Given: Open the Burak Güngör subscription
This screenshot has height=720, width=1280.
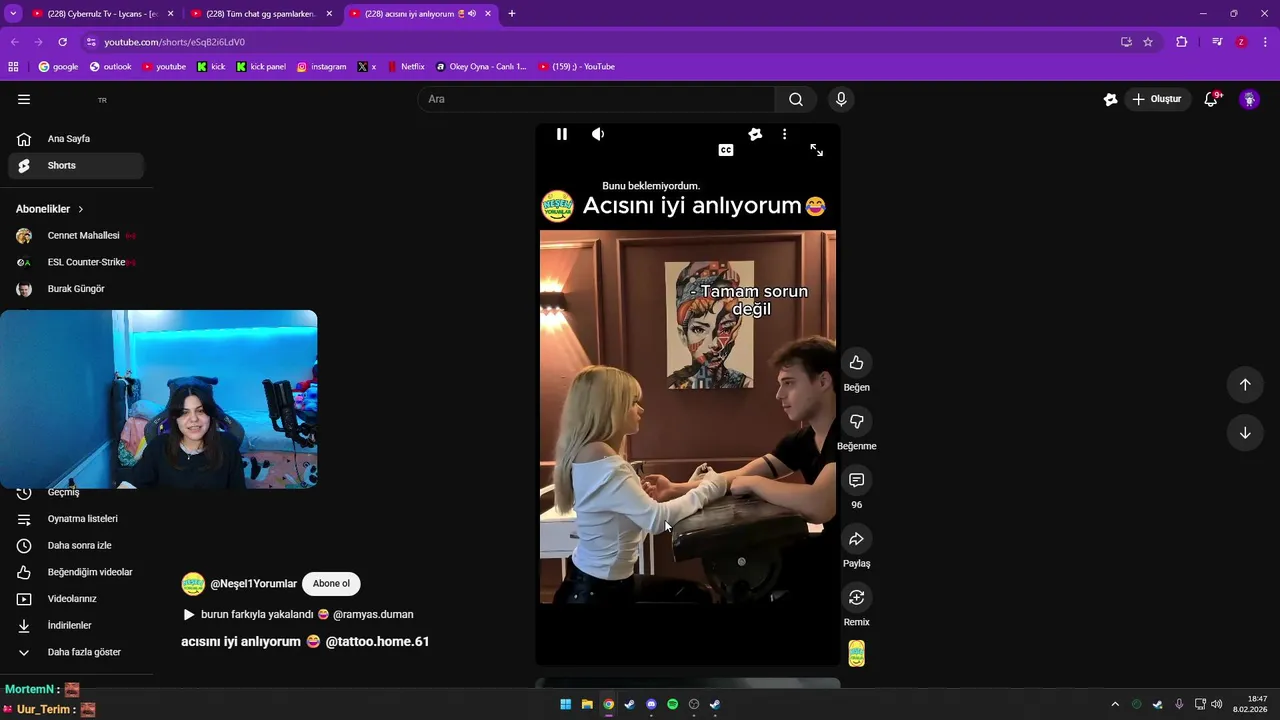Looking at the screenshot, I should pos(76,289).
